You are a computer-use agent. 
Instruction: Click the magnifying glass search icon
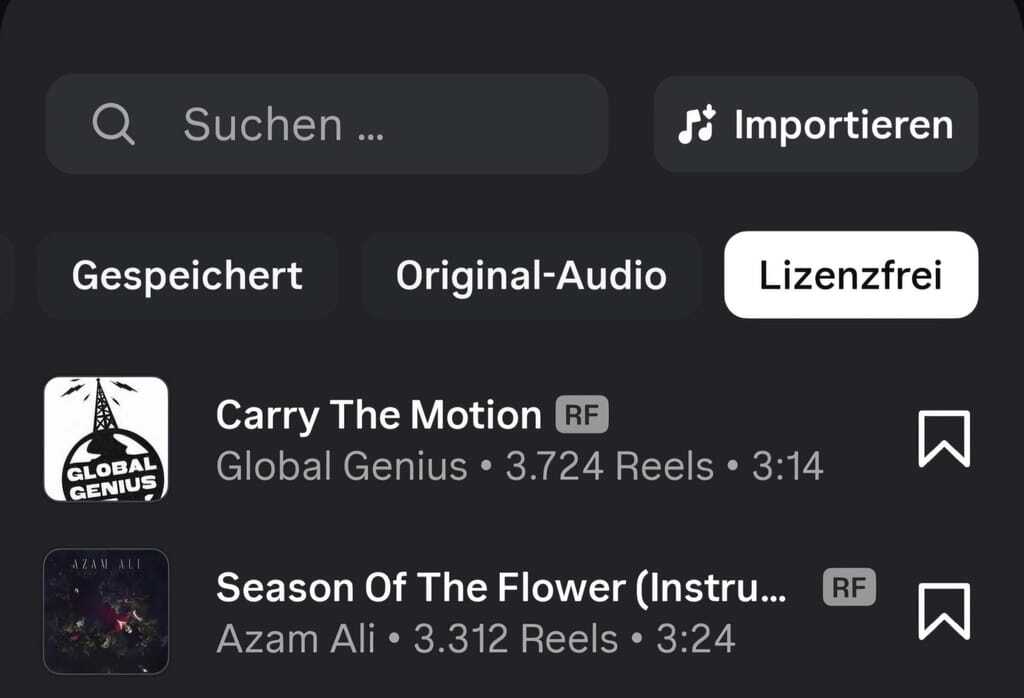point(113,125)
